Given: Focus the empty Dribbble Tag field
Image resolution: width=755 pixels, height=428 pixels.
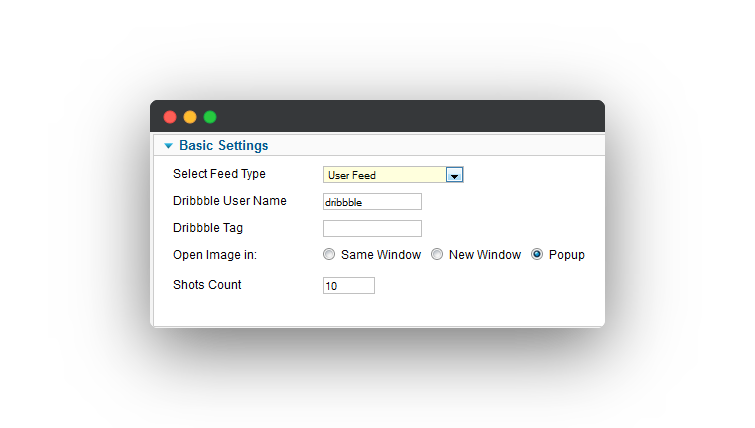Looking at the screenshot, I should (372, 229).
